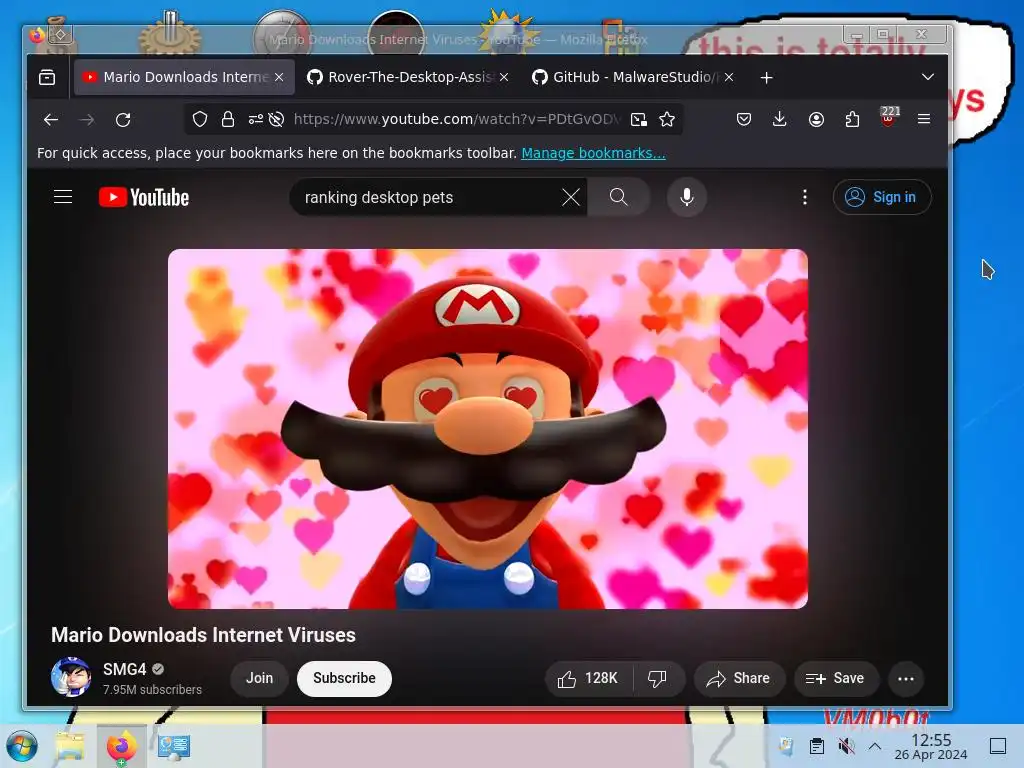Screen dimensions: 1024x768
Task: Go to YouTube home via logo
Action: tap(144, 197)
